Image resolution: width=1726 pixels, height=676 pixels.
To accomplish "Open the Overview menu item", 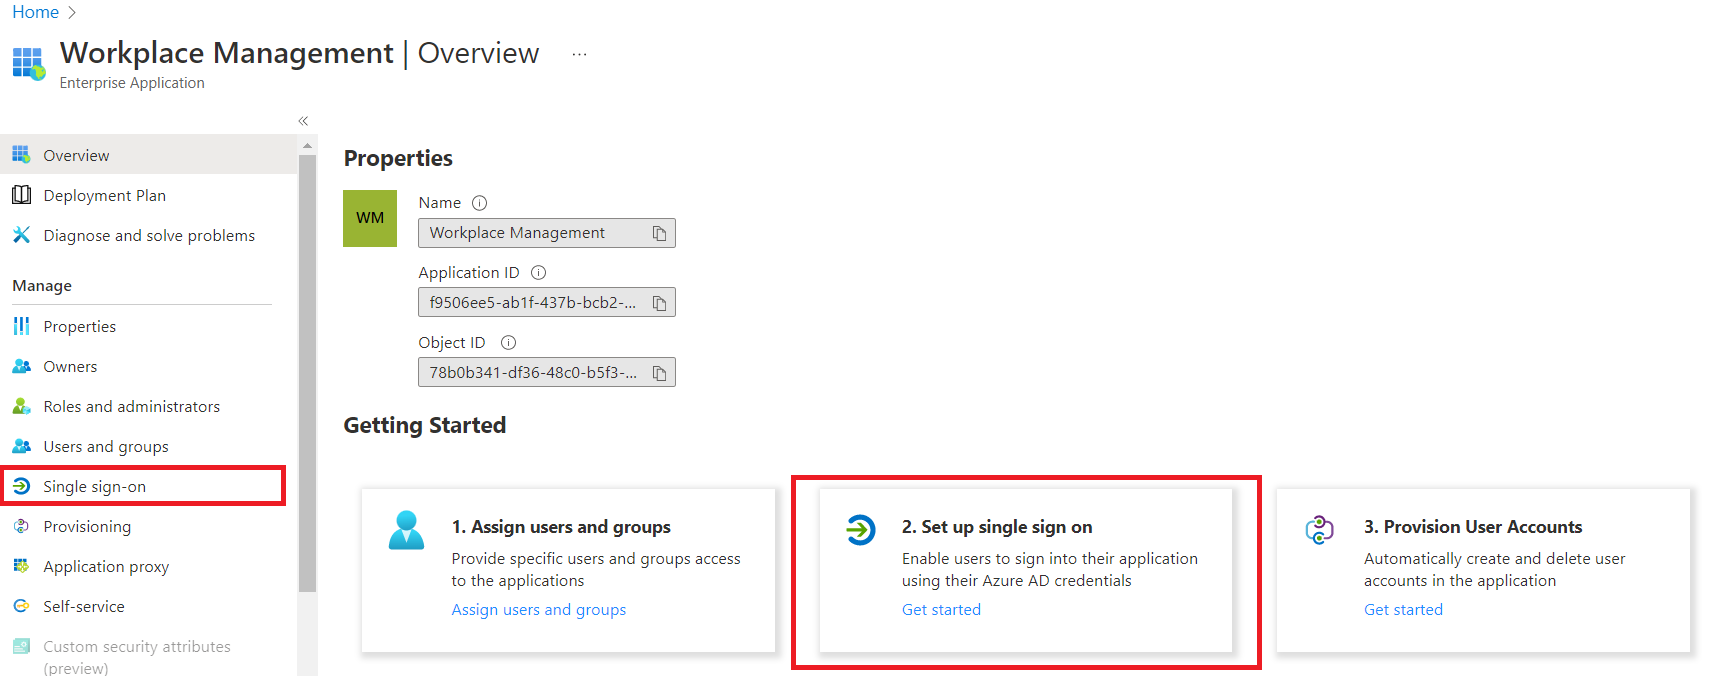I will pos(149,155).
